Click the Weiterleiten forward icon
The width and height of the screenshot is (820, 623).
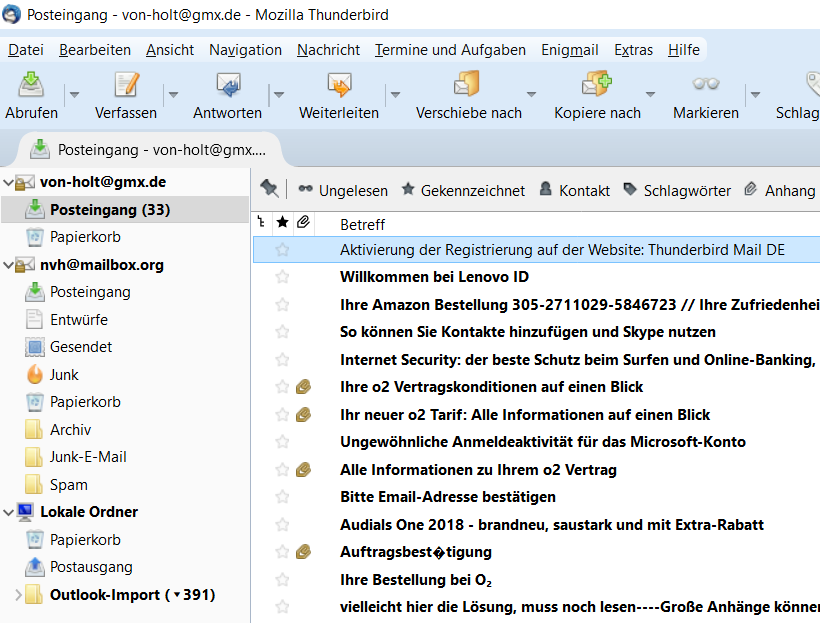pos(339,85)
